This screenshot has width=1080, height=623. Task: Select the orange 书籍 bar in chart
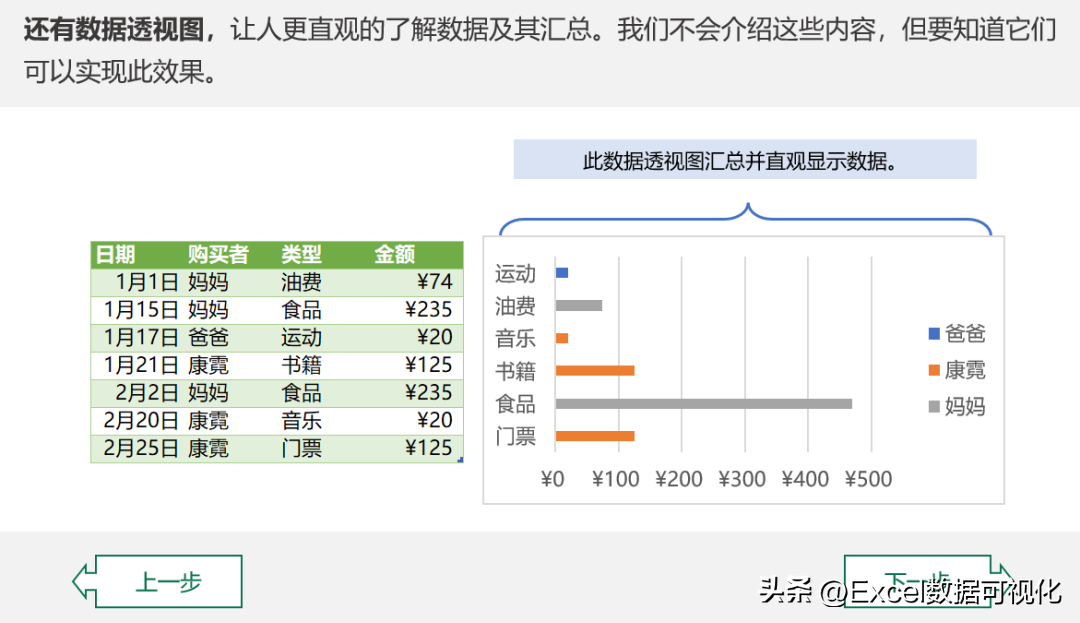(595, 371)
